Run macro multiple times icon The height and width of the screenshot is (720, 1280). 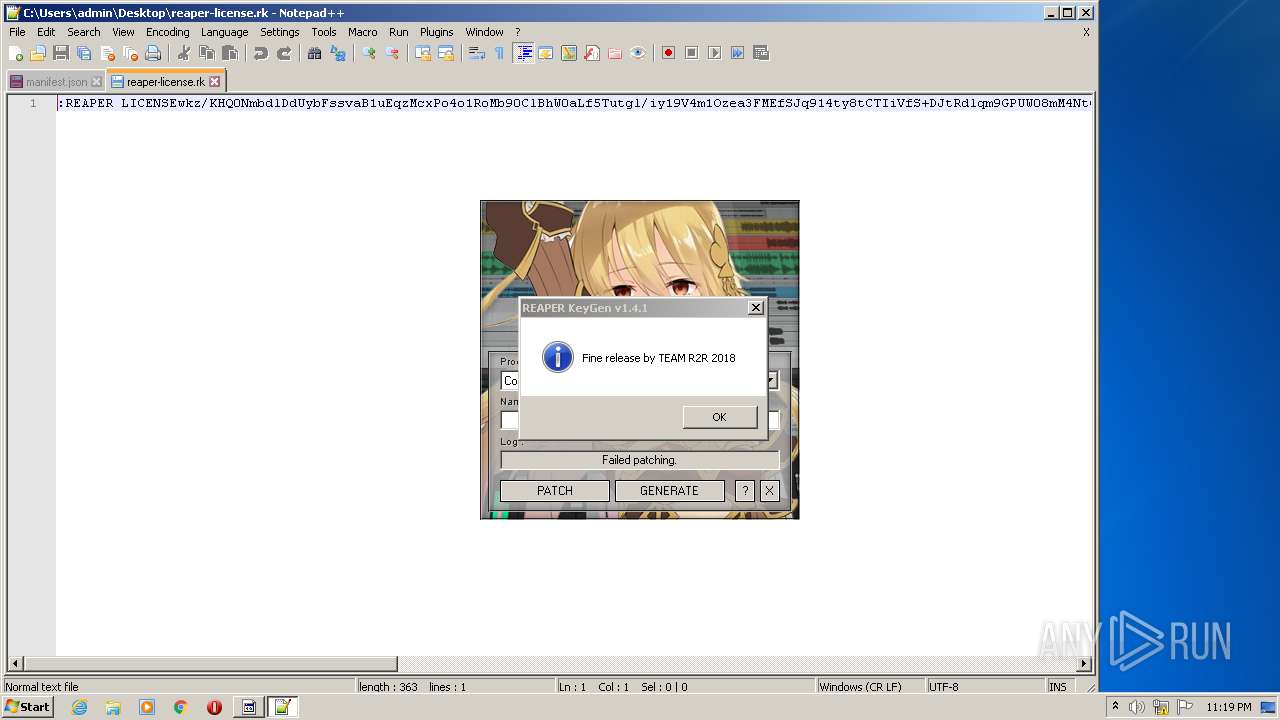(737, 53)
